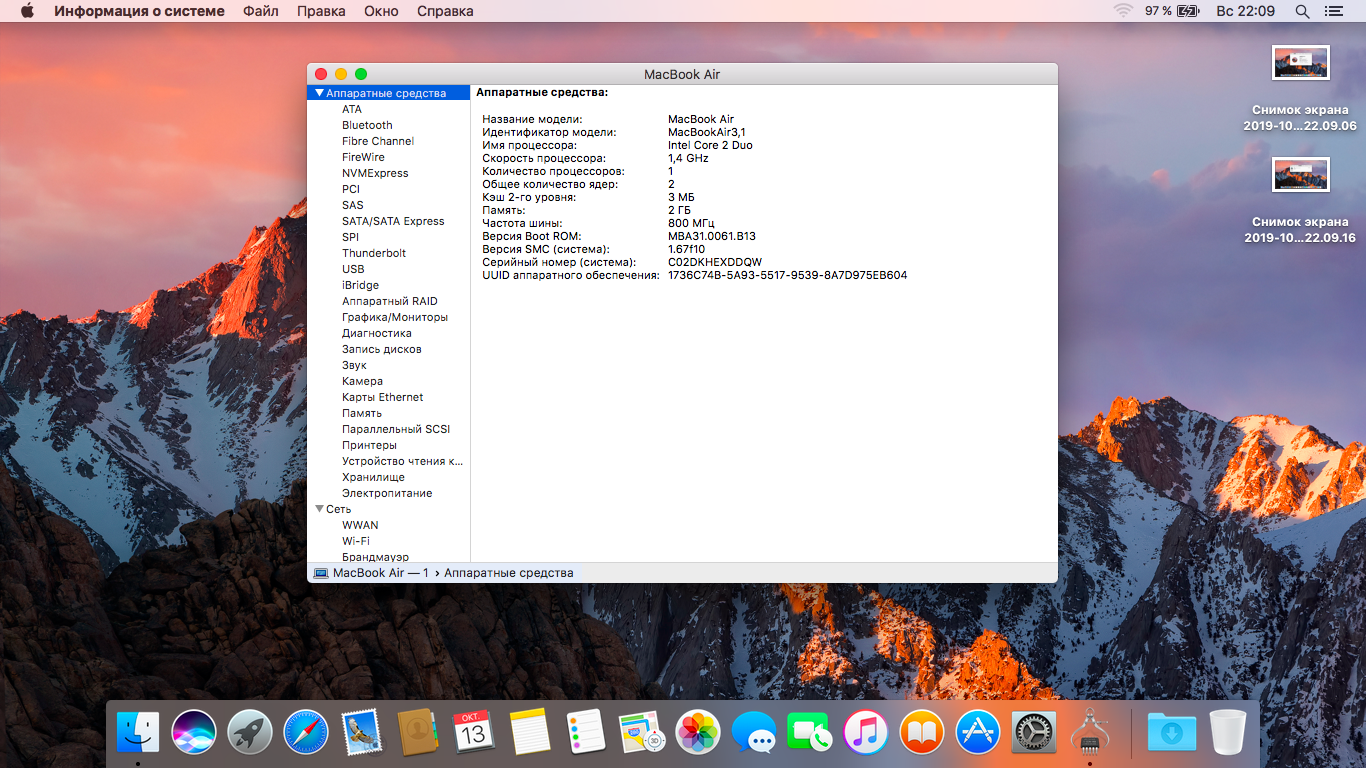This screenshot has height=768, width=1366.
Task: Open Calendar icon showing 13
Action: point(474,732)
